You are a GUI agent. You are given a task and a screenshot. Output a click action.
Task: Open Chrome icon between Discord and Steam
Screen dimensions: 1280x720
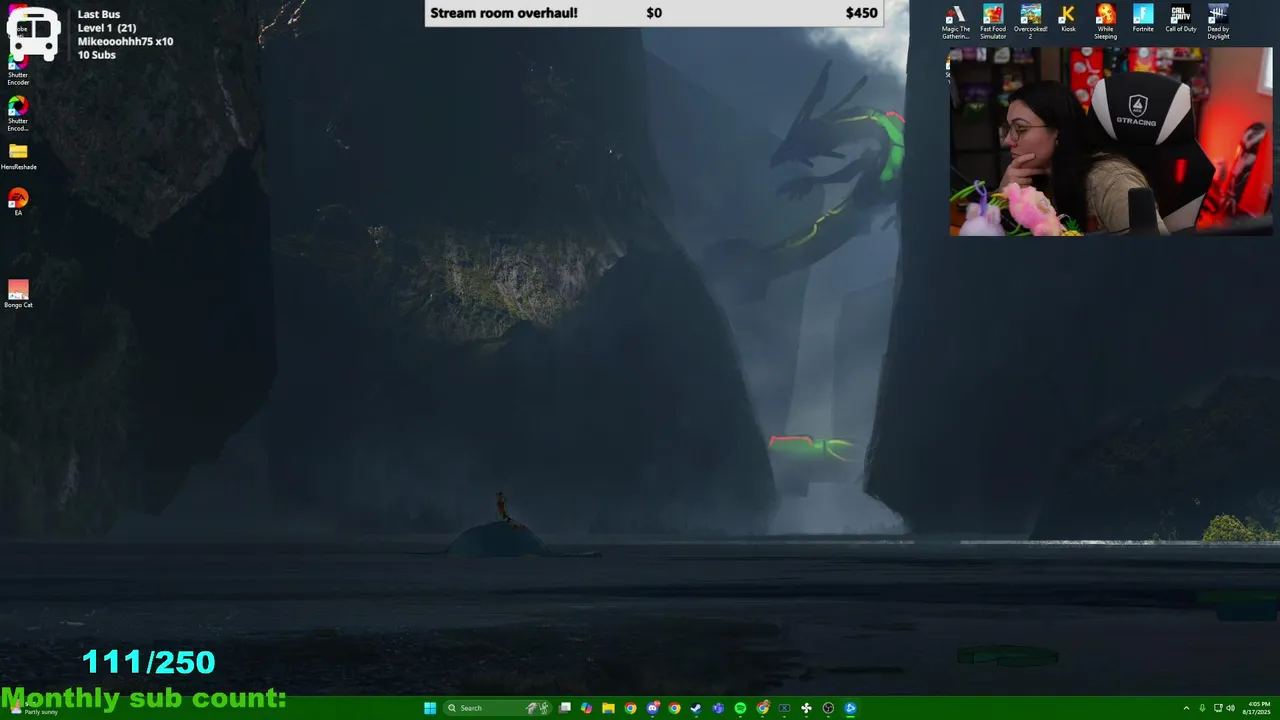tap(675, 708)
